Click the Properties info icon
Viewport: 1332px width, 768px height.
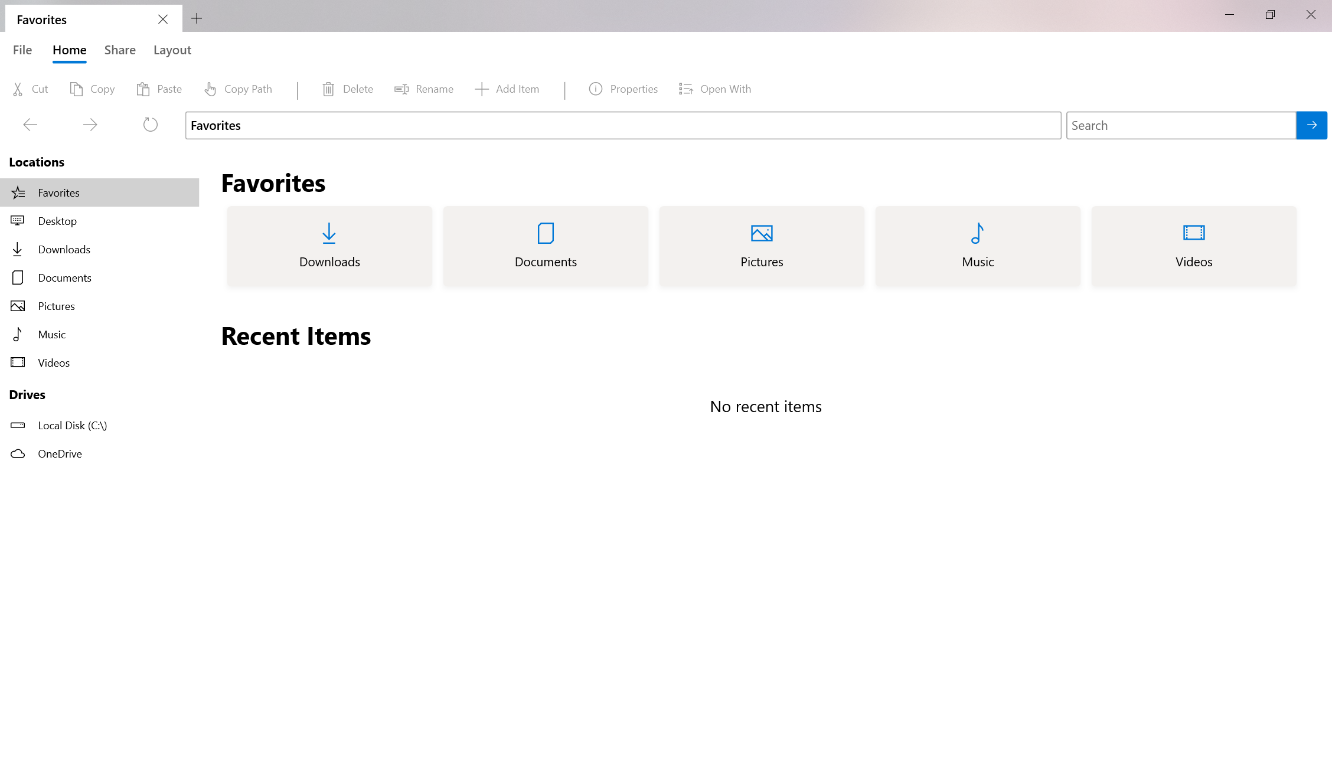(x=596, y=89)
